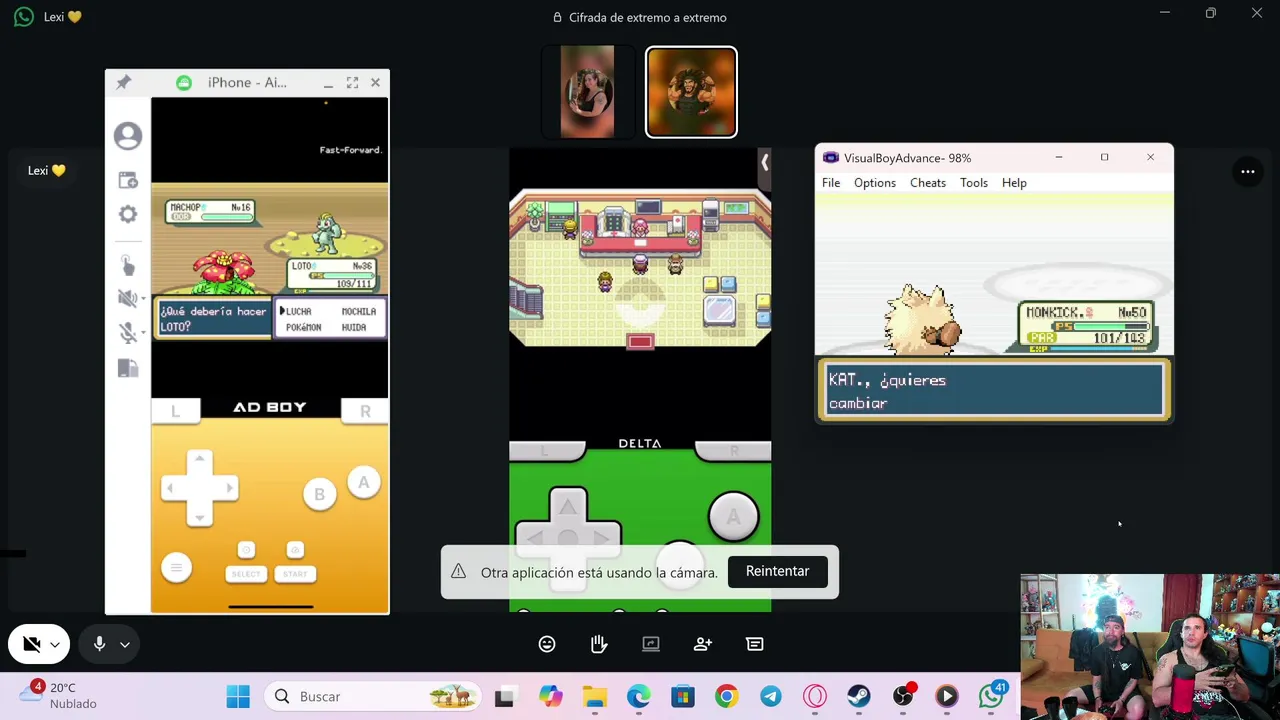Click the Buscar taskbar search box

tap(372, 696)
